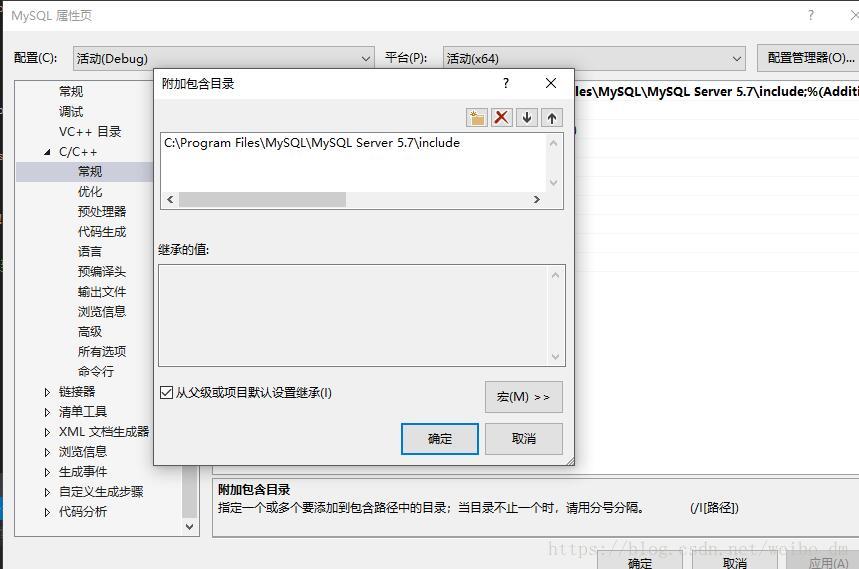The image size is (859, 569).
Task: Expand the 链接器 tree node
Action: click(47, 392)
